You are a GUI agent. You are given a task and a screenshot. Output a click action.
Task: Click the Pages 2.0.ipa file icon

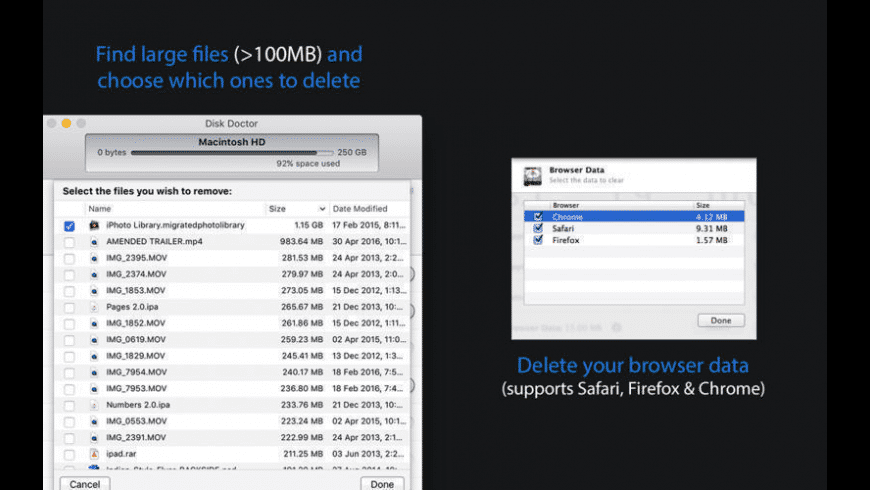coord(94,307)
